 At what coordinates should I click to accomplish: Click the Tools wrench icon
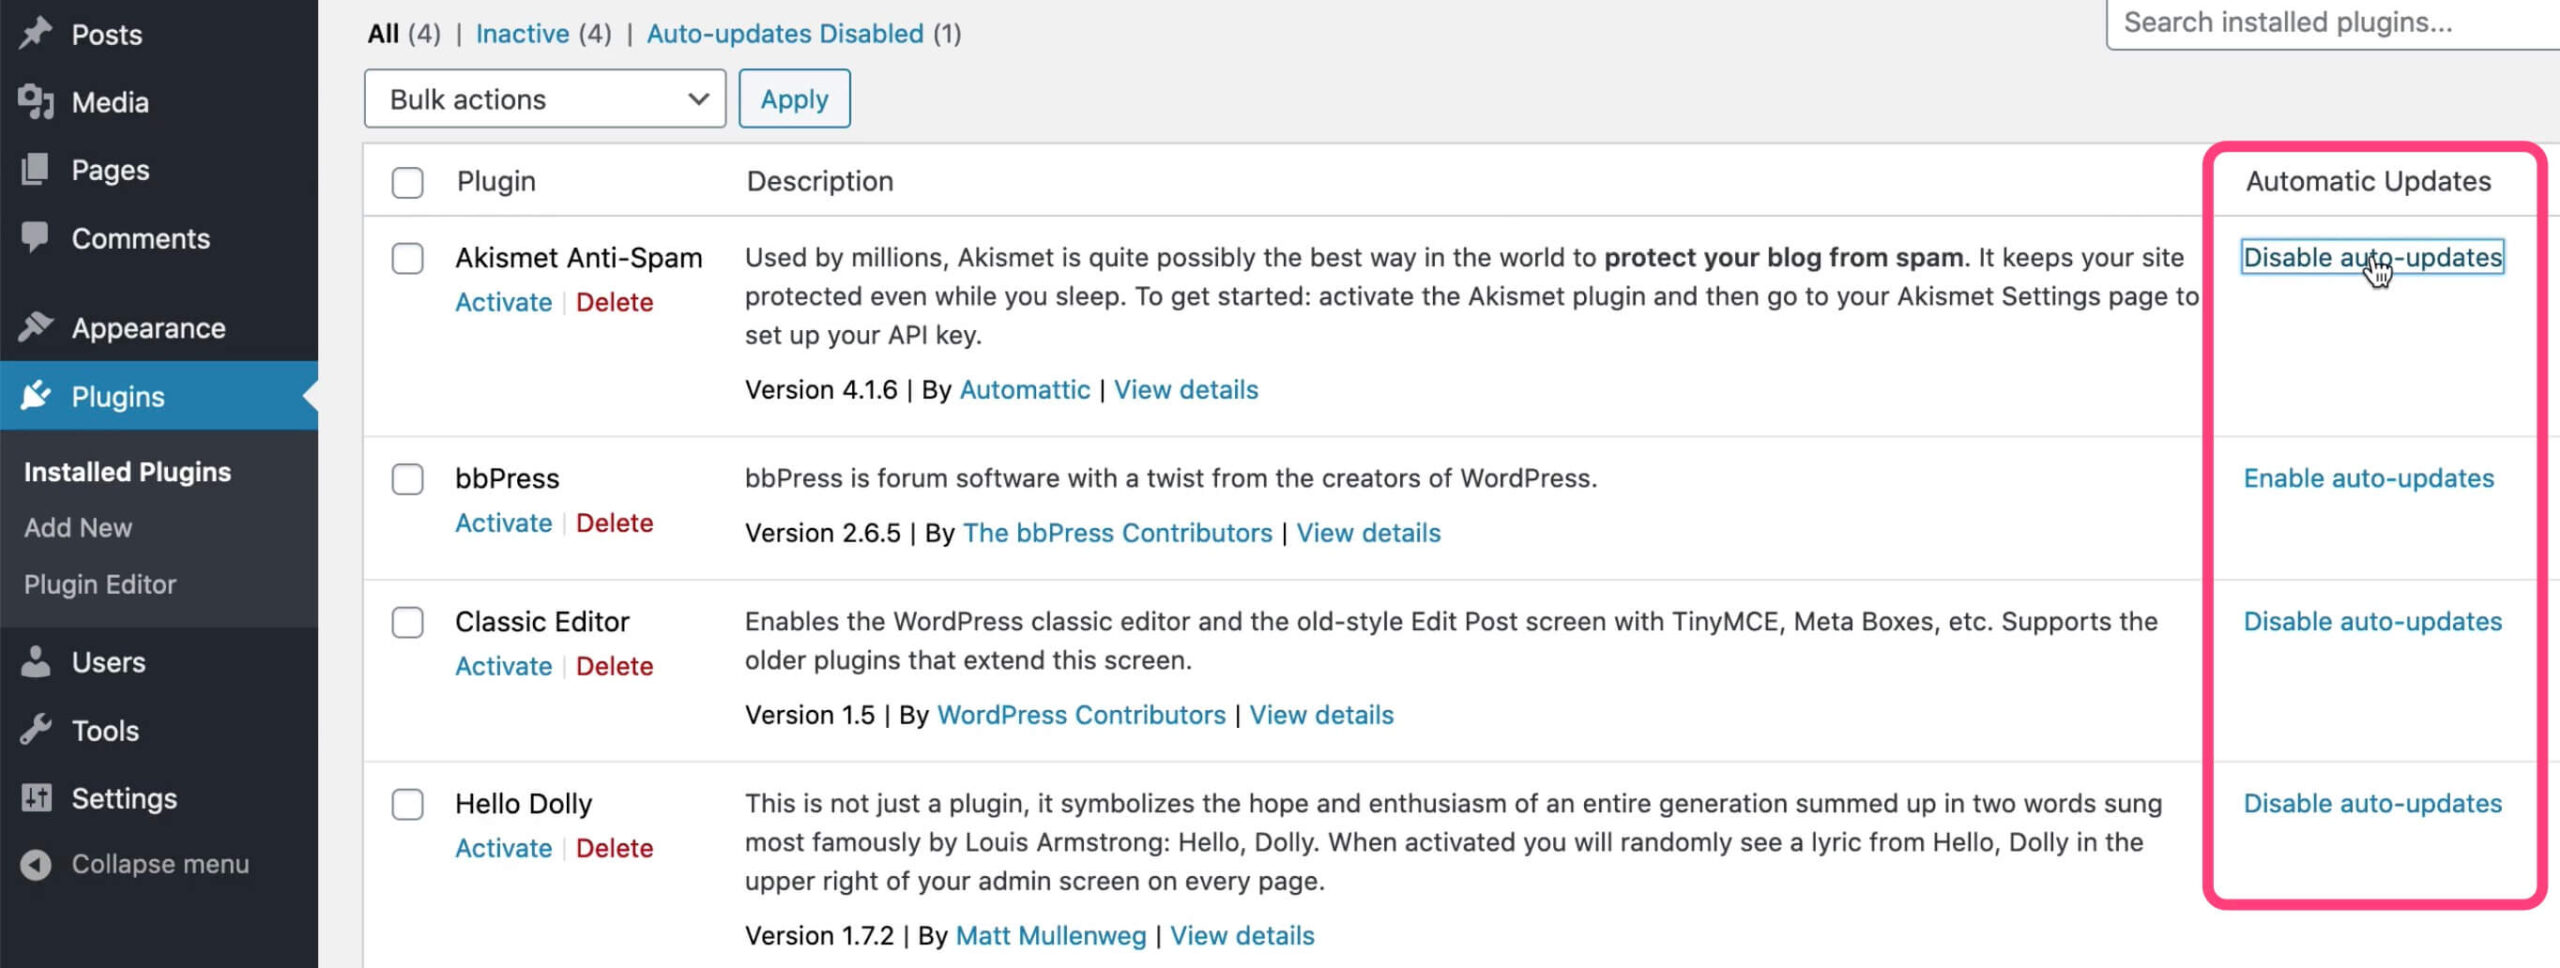pos(36,730)
